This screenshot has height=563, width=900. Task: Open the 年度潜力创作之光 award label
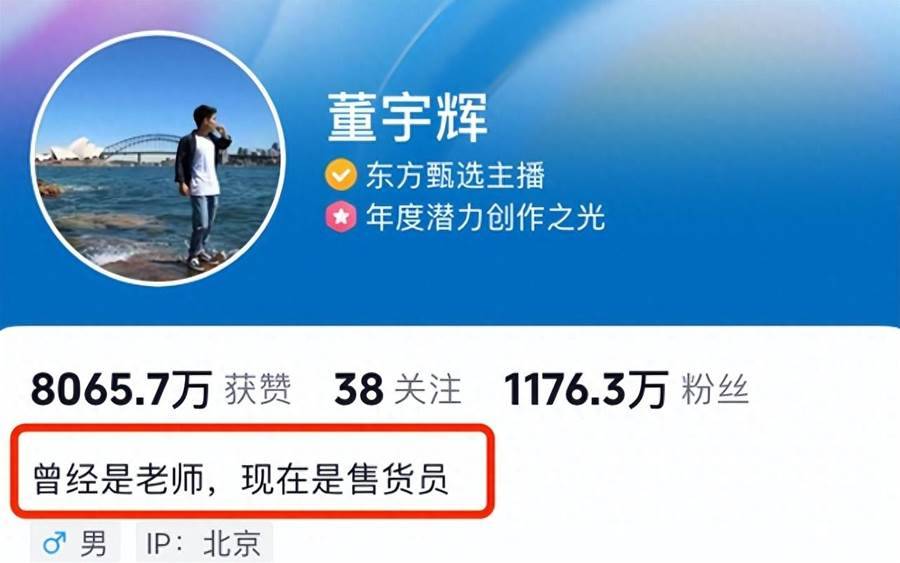pos(486,217)
